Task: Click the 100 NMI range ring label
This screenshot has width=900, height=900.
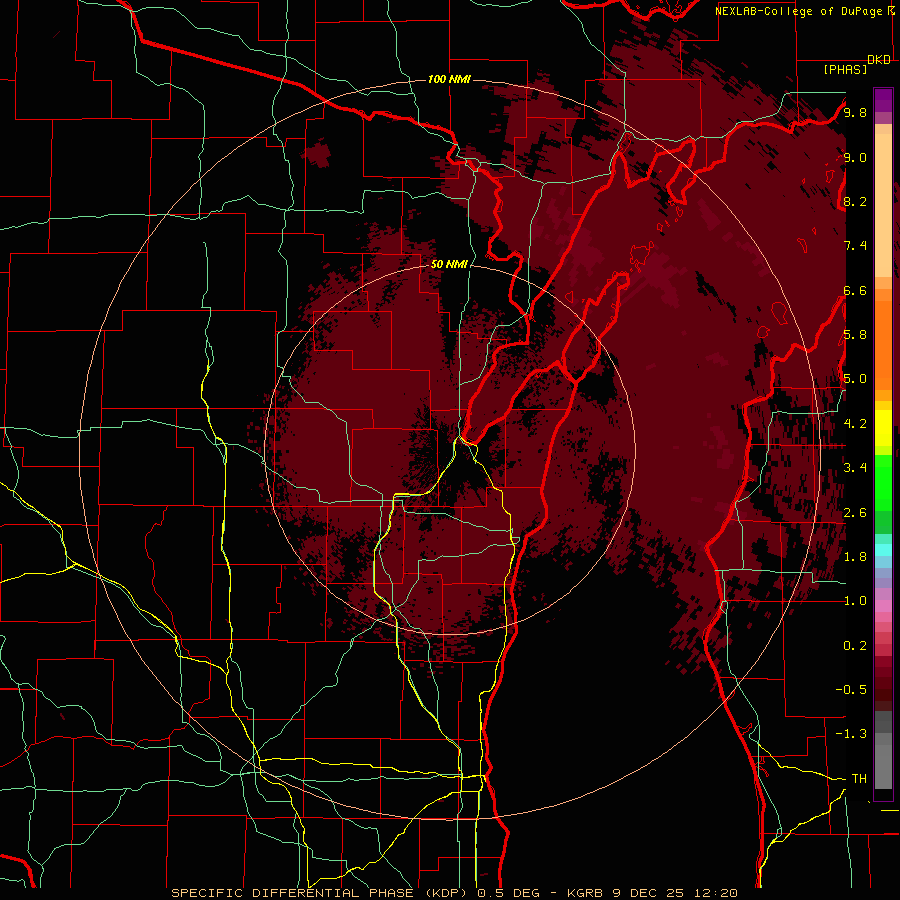Action: coord(449,79)
